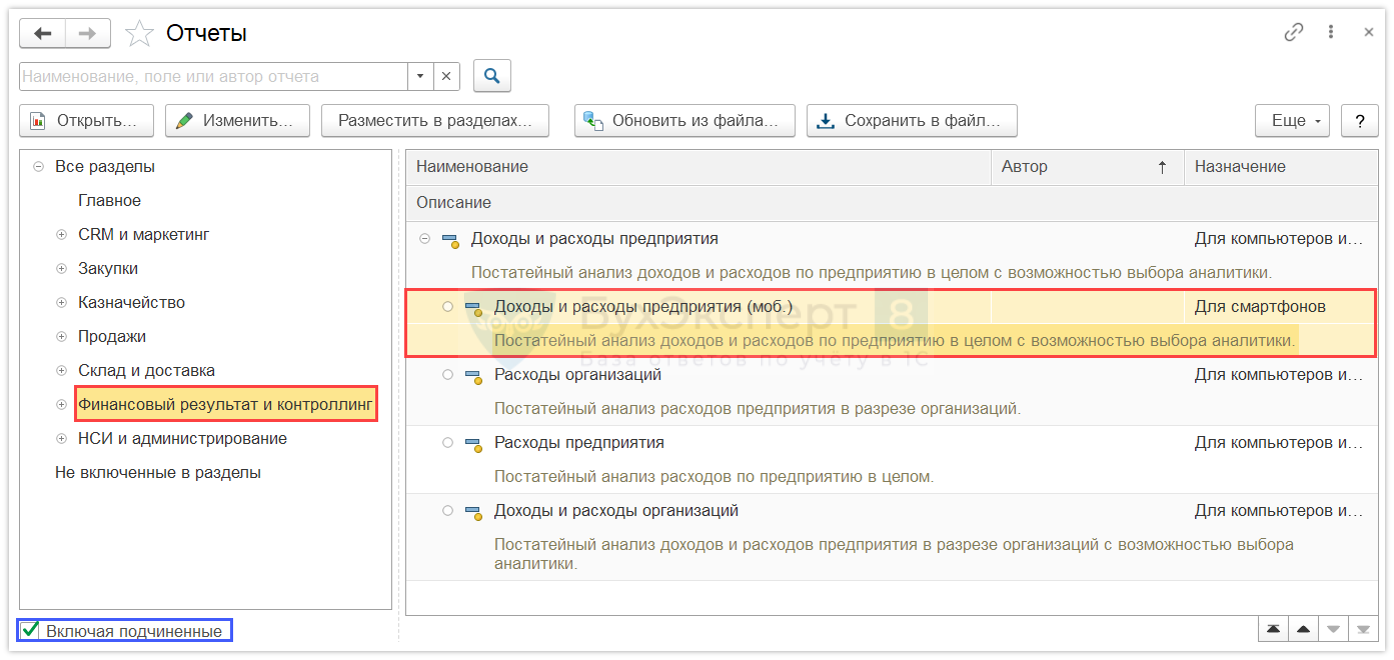The image size is (1394, 660).
Task: Select Финансовый результат и контроллинг section
Action: point(225,405)
